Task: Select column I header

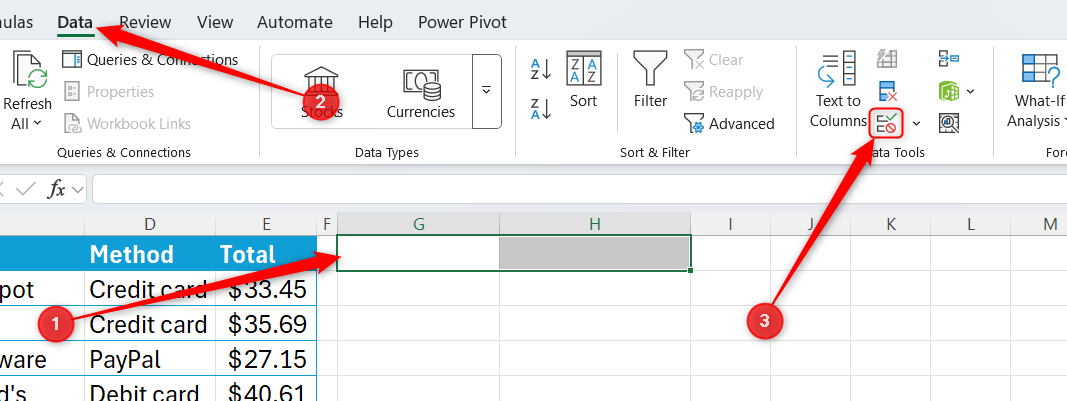Action: (730, 224)
